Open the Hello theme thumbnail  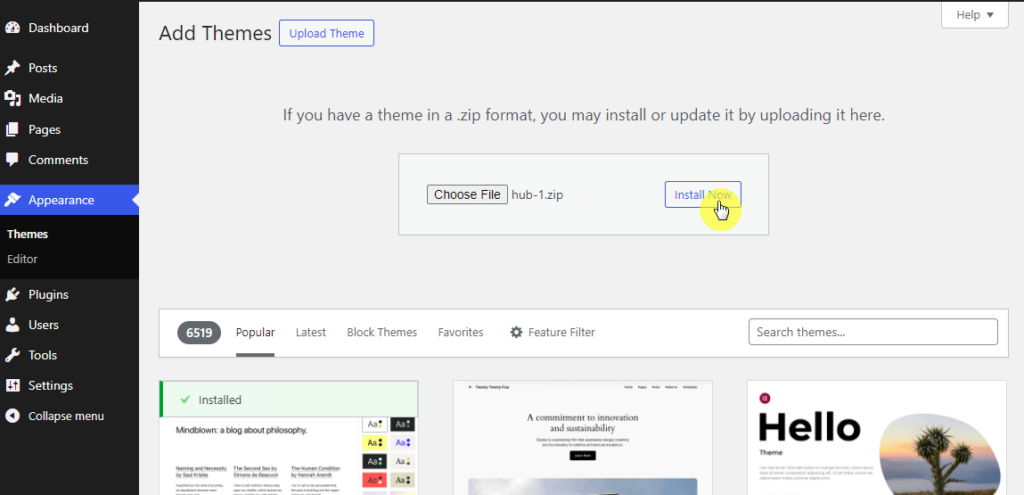[877, 438]
